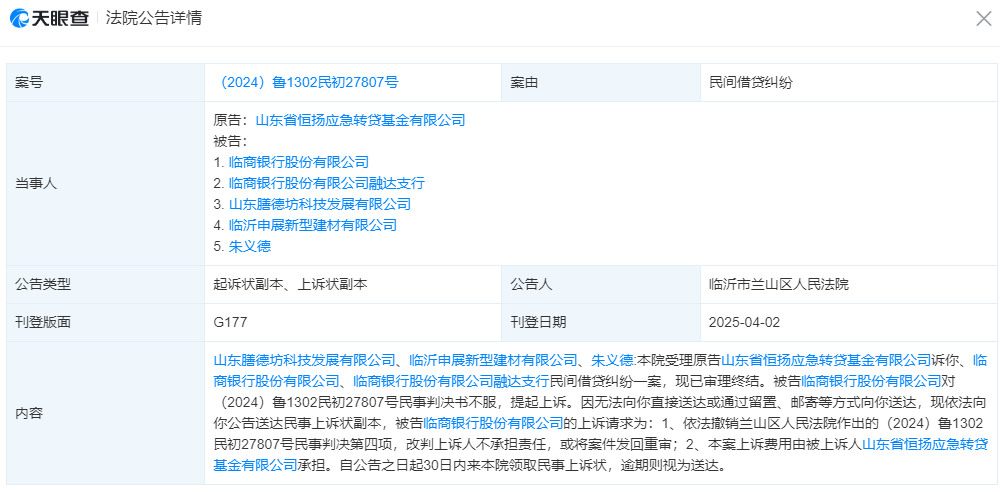Click 临沂申展新型建材有限公司 link in content paragraph
The image size is (1000, 492).
point(493,359)
